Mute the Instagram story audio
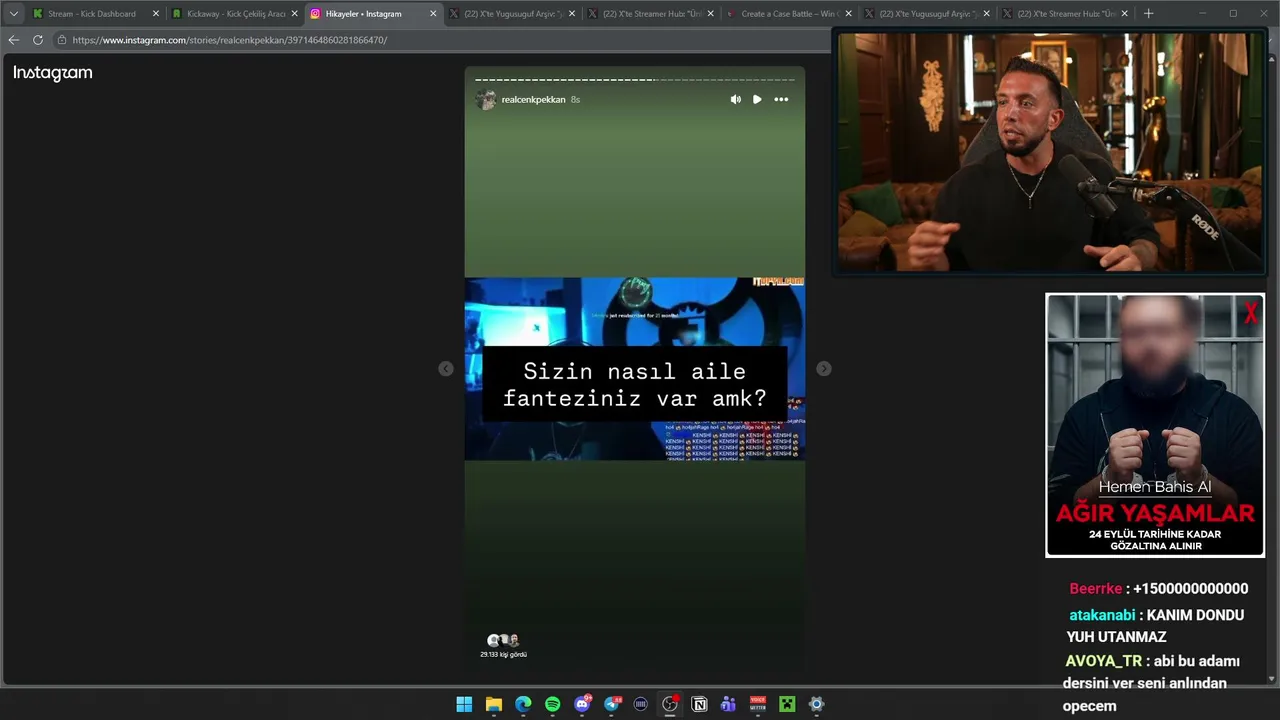Image resolution: width=1280 pixels, height=720 pixels. [x=735, y=99]
